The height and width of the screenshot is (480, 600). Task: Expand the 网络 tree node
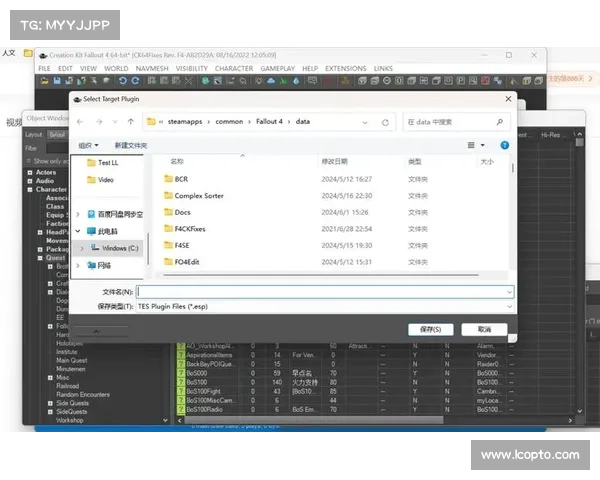point(78,265)
